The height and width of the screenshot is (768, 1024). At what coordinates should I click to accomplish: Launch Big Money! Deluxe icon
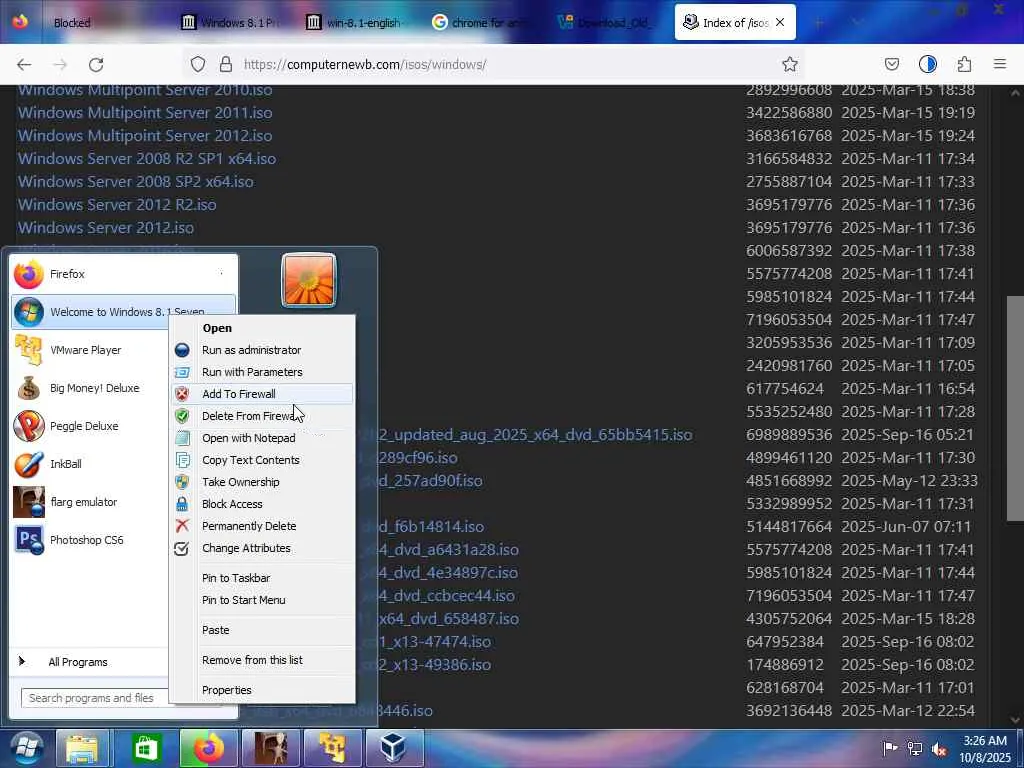29,388
